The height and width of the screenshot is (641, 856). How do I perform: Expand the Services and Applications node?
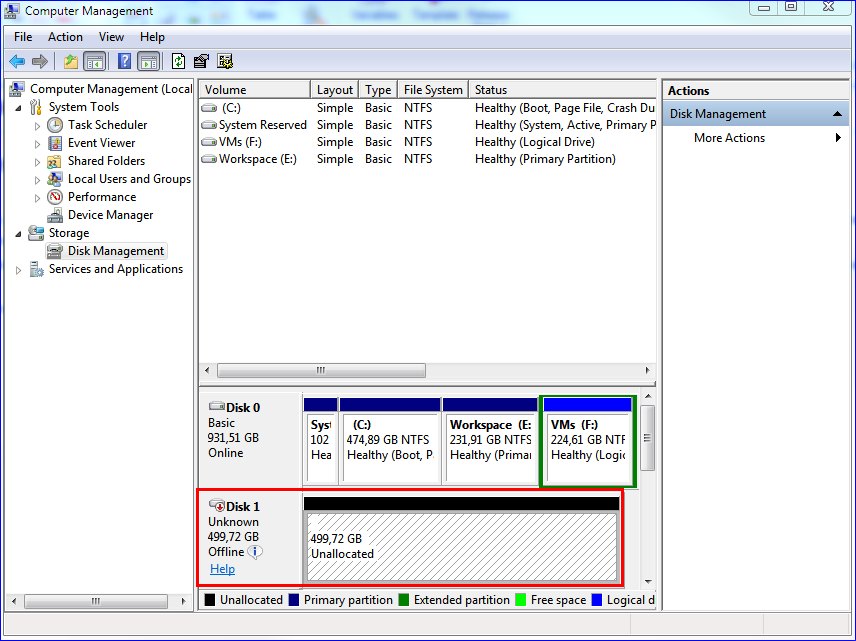[x=17, y=268]
